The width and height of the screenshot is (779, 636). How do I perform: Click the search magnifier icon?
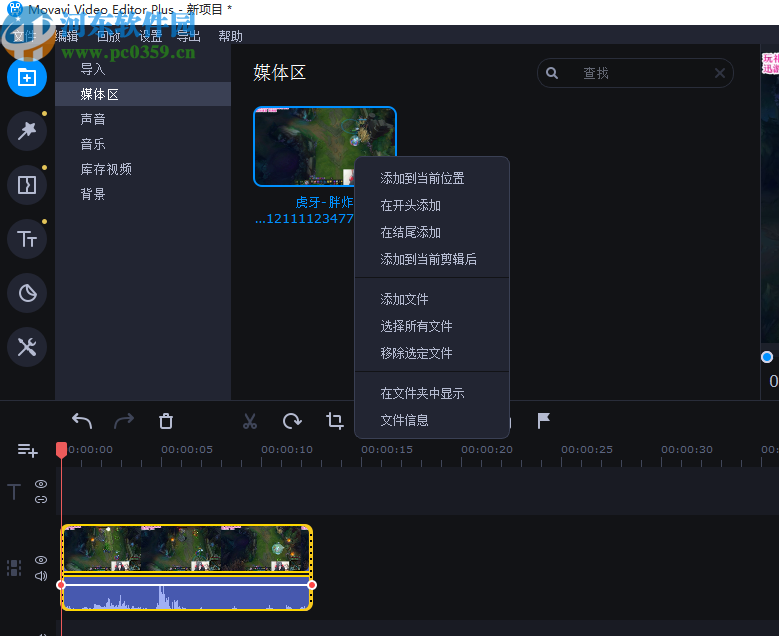(x=551, y=73)
